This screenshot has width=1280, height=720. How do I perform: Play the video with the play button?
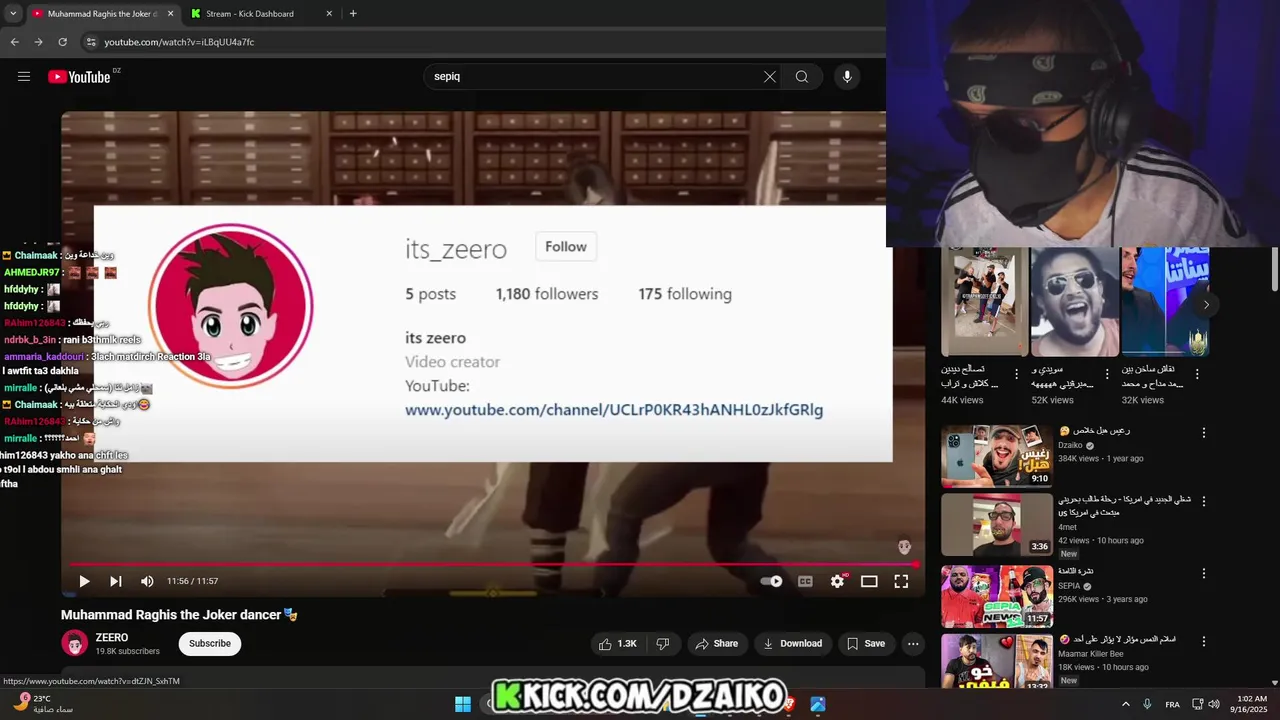pos(84,581)
